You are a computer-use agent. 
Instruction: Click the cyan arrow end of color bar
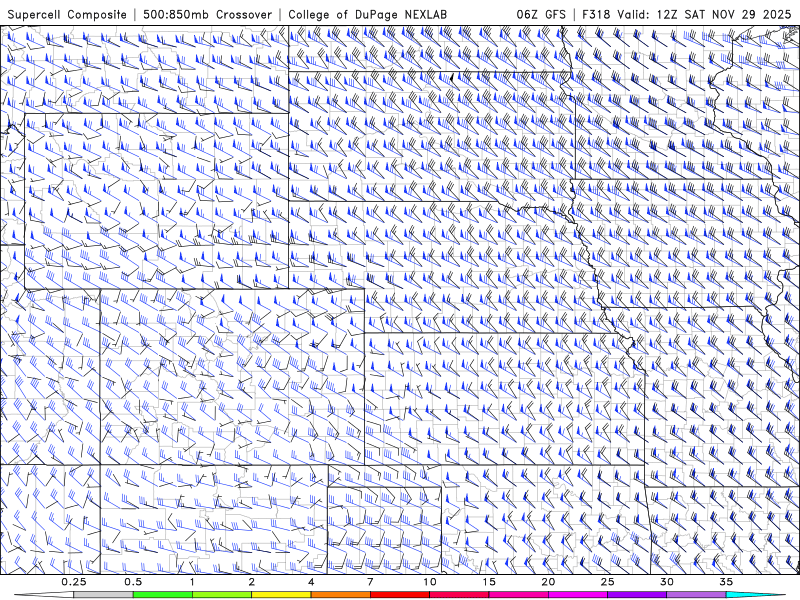[756, 595]
